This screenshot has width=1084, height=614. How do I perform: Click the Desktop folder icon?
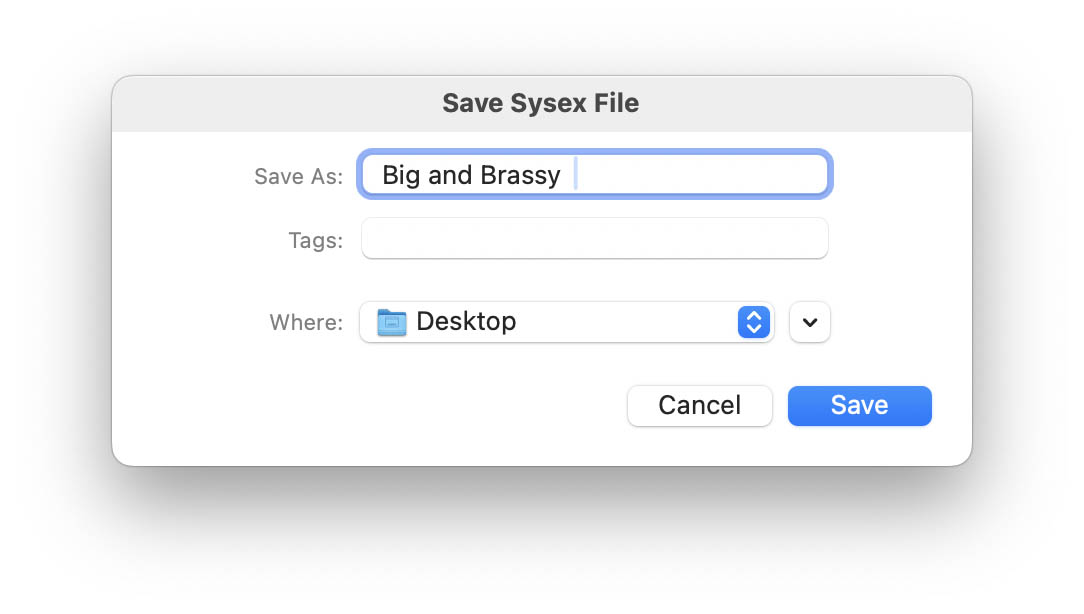(392, 322)
